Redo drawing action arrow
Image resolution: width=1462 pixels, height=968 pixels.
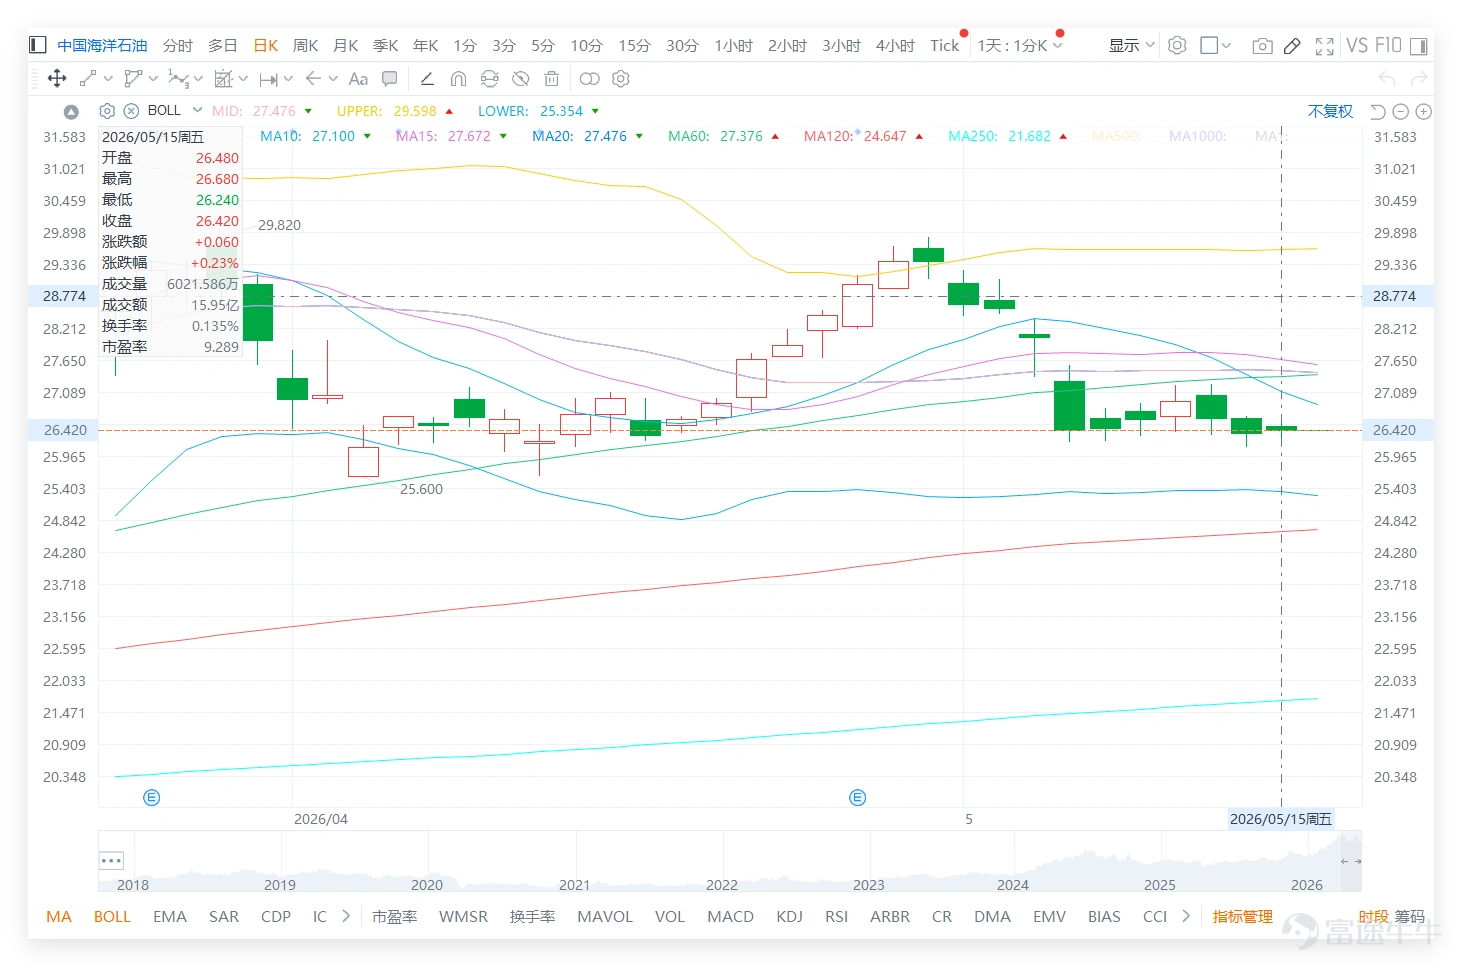point(1418,78)
